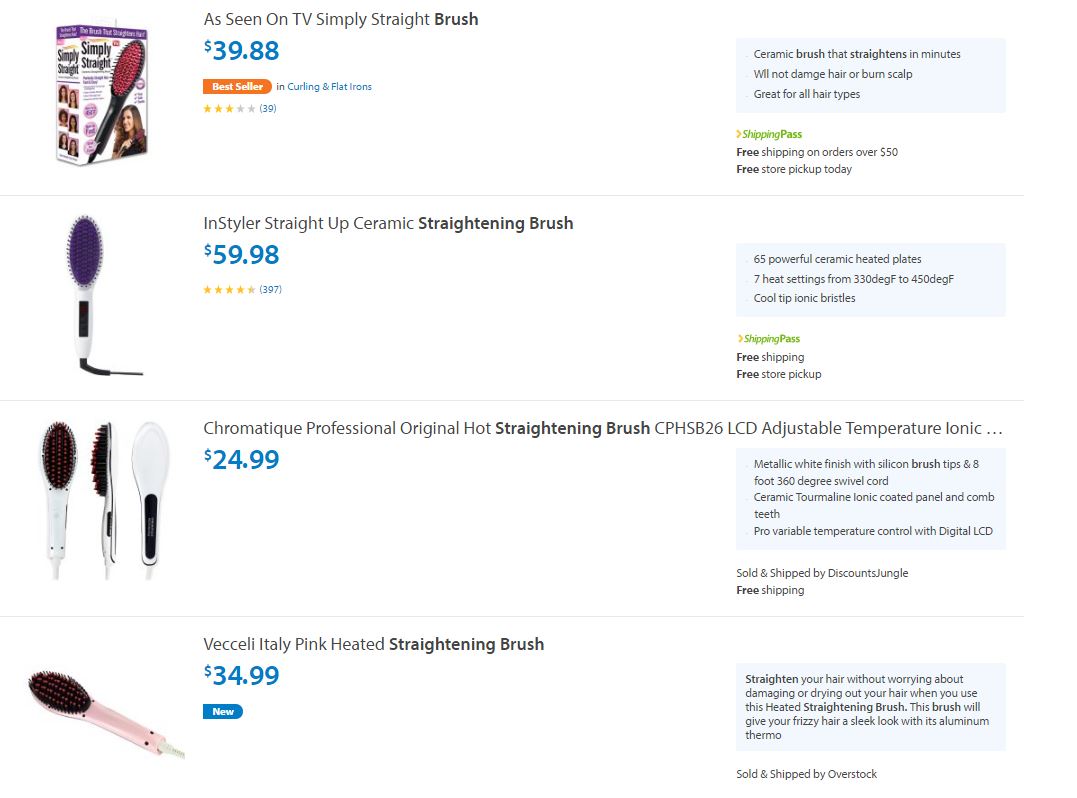Click the orange Best Seller badge
Screen dimensions: 1077x798
[237, 87]
